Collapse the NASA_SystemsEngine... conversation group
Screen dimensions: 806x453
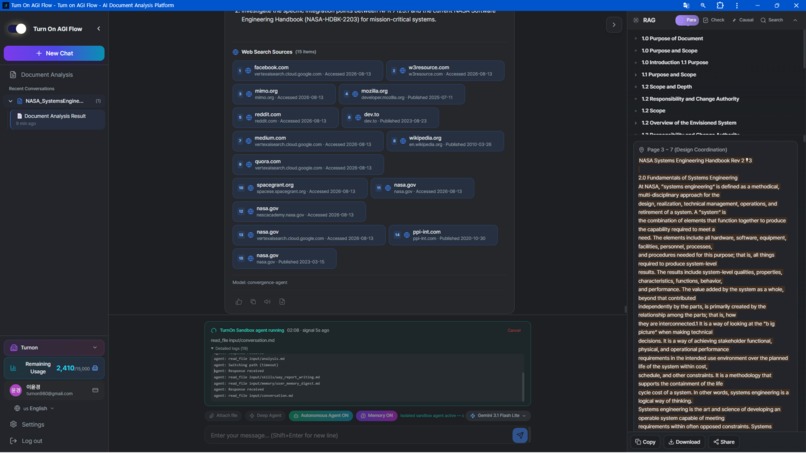10,101
